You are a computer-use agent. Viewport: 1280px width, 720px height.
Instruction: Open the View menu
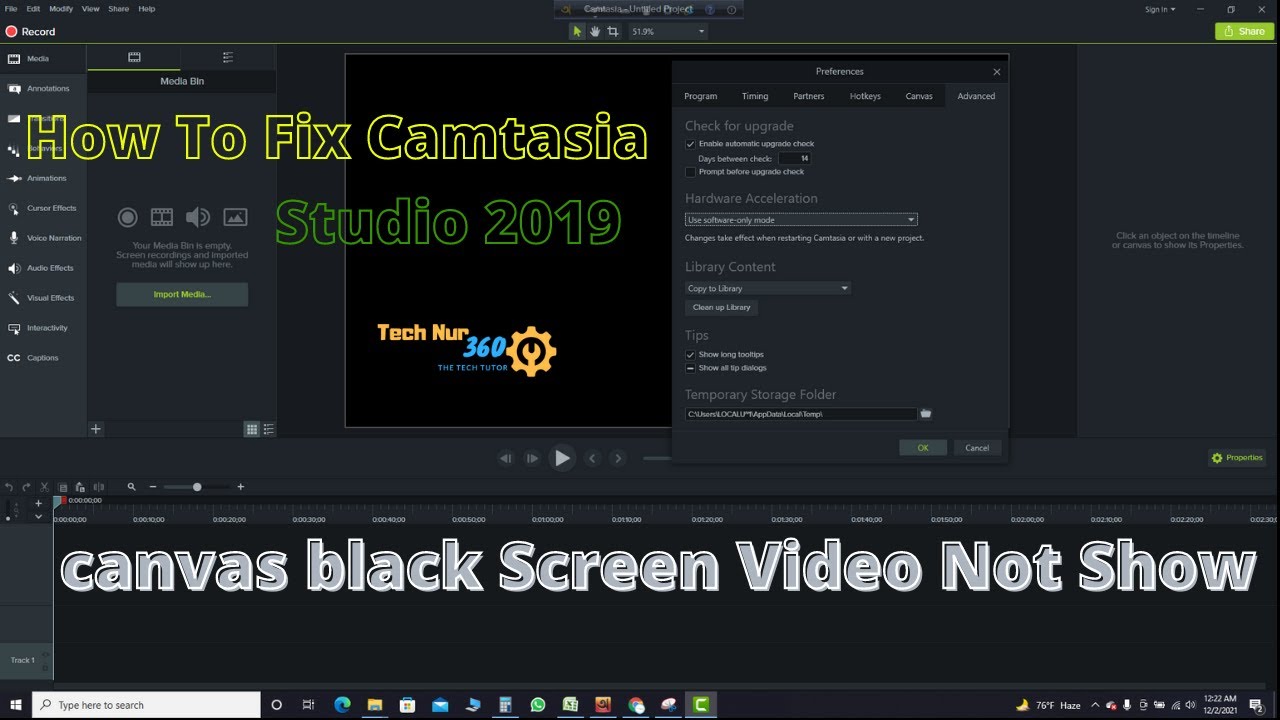coord(91,8)
